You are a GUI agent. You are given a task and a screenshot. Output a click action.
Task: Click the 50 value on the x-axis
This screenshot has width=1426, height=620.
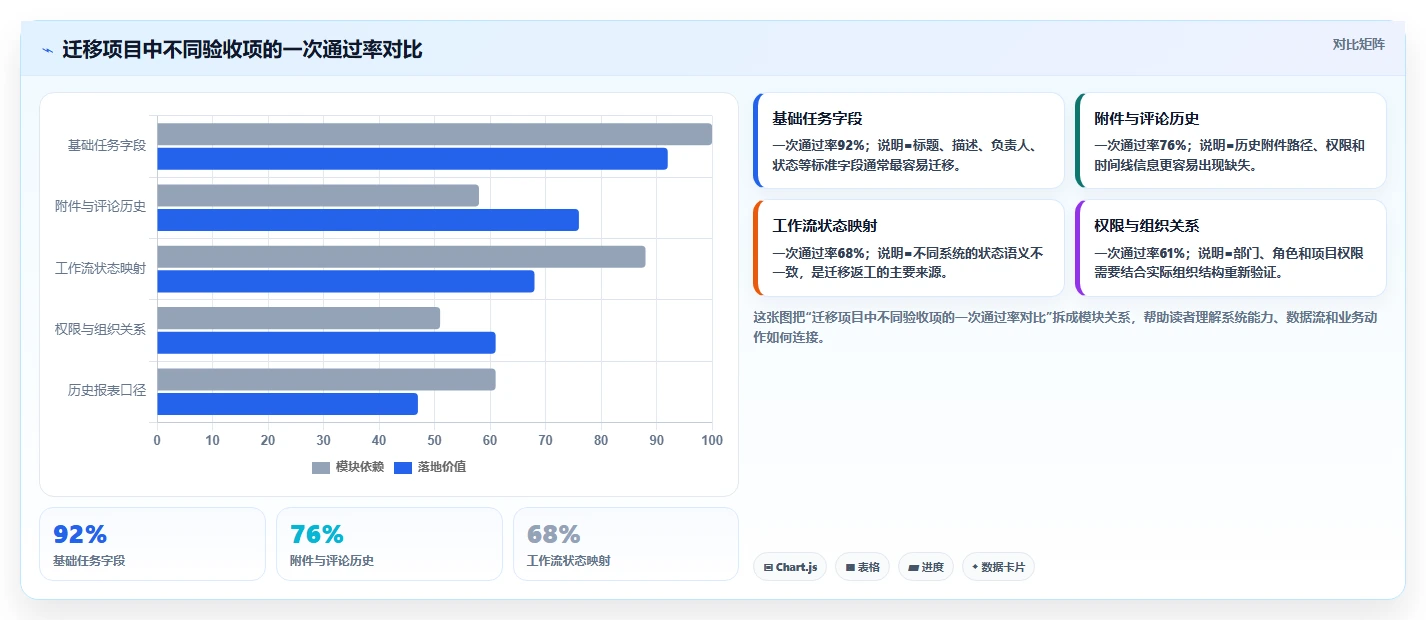434,440
